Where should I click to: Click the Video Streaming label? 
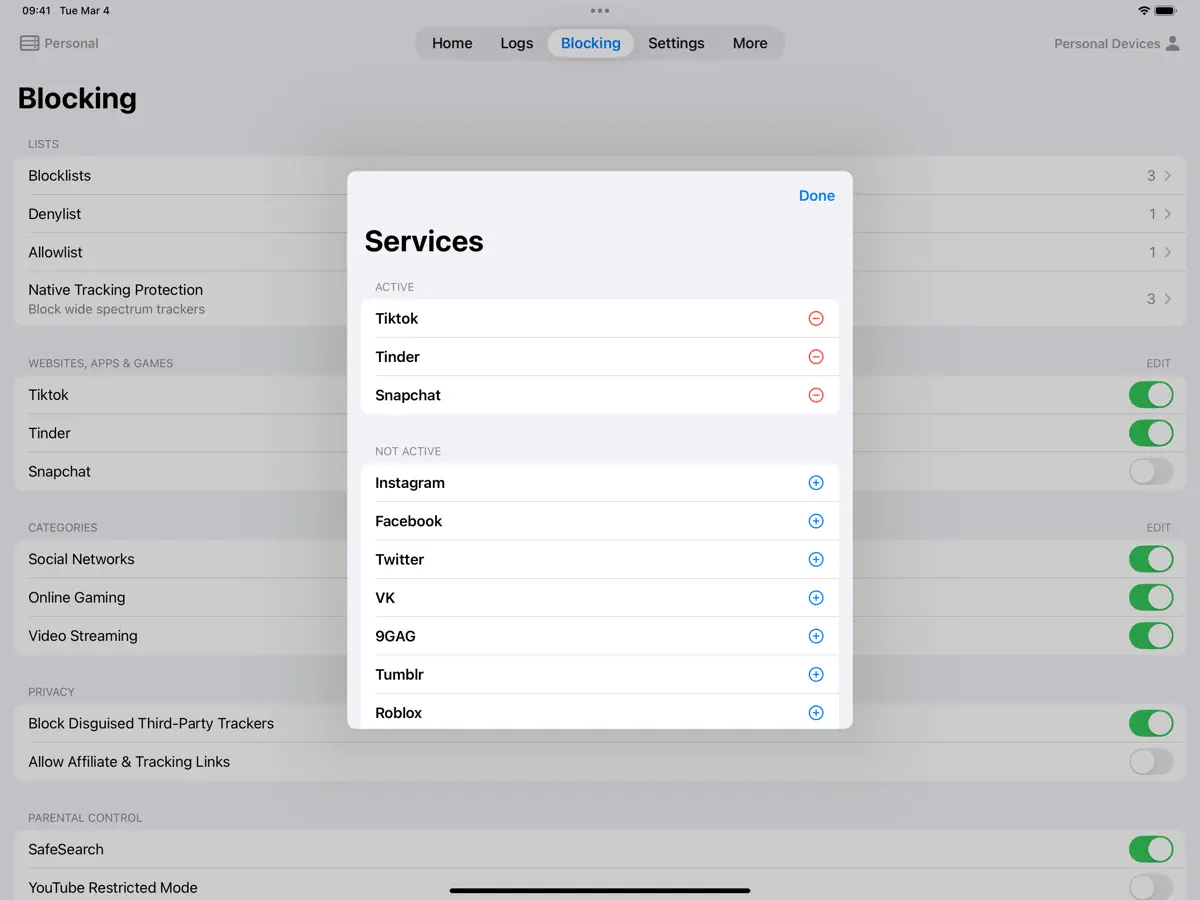83,636
